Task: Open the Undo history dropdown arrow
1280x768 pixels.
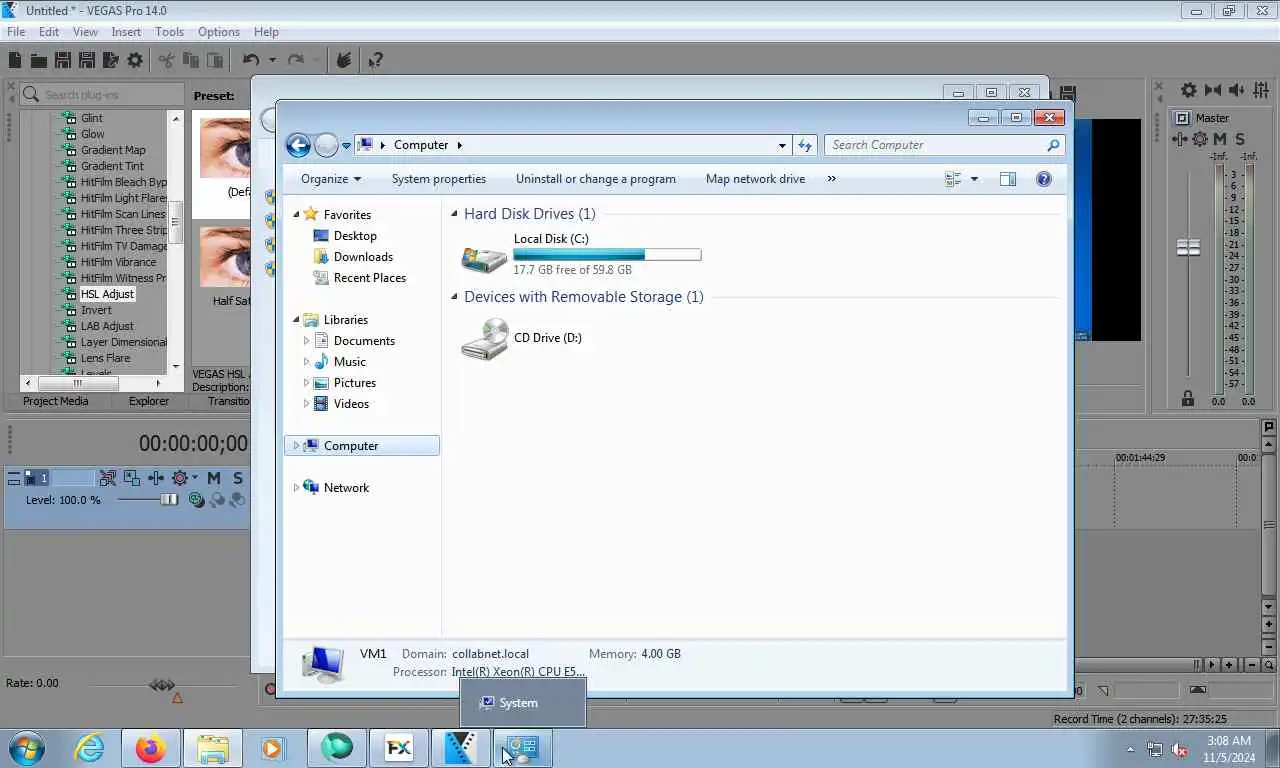Action: click(x=272, y=60)
